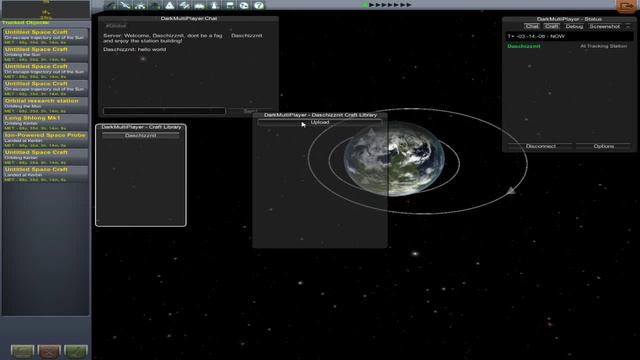
Task: Select Long Sheng Mk1 vessel
Action: 45,122
